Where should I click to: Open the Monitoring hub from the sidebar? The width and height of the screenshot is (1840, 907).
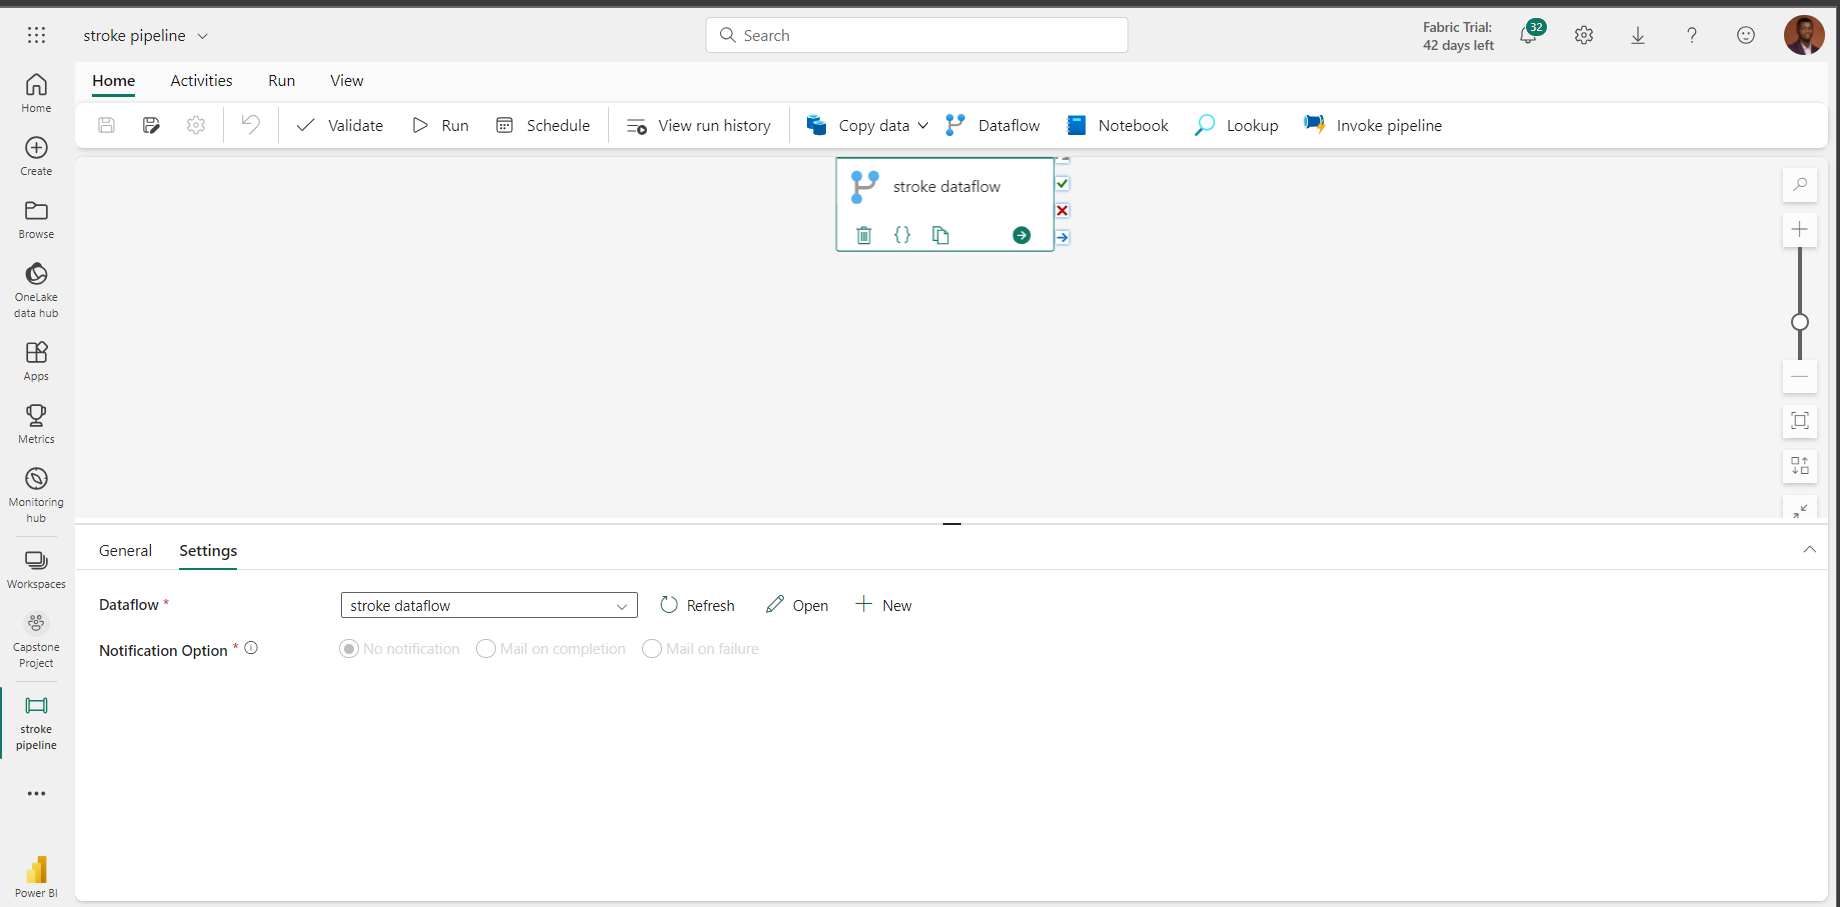36,491
